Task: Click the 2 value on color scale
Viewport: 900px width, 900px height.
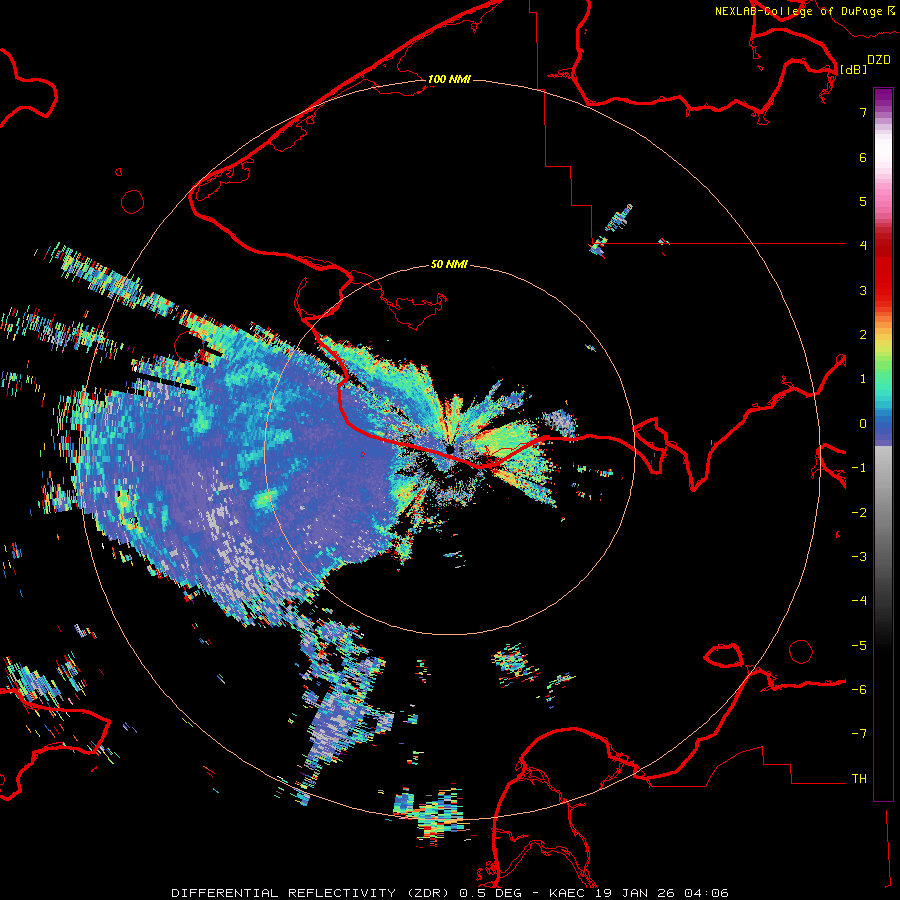Action: [x=863, y=335]
